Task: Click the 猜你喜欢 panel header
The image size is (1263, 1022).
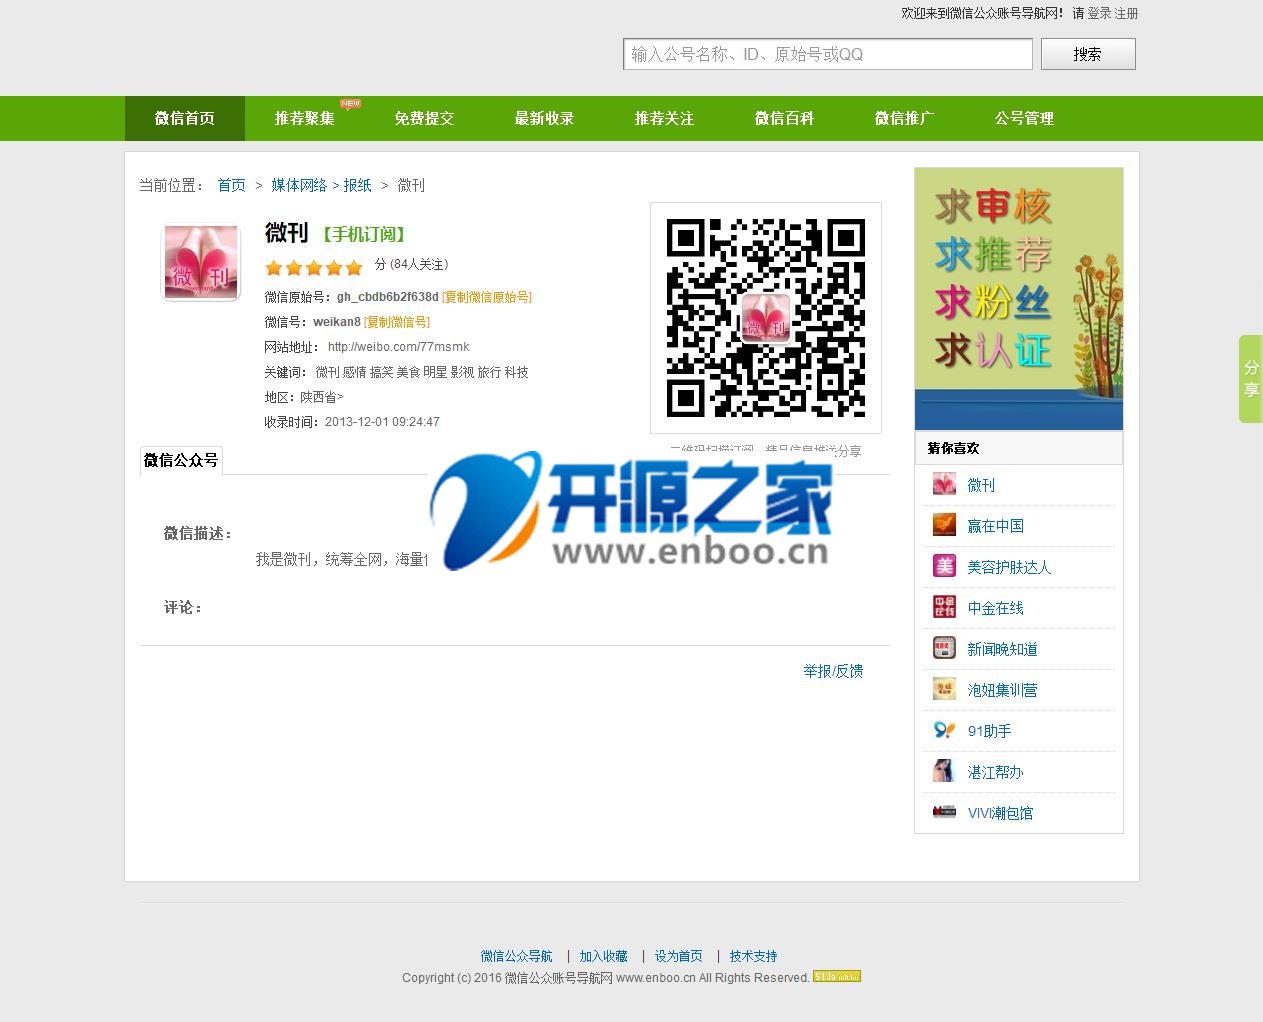Action: 1019,448
